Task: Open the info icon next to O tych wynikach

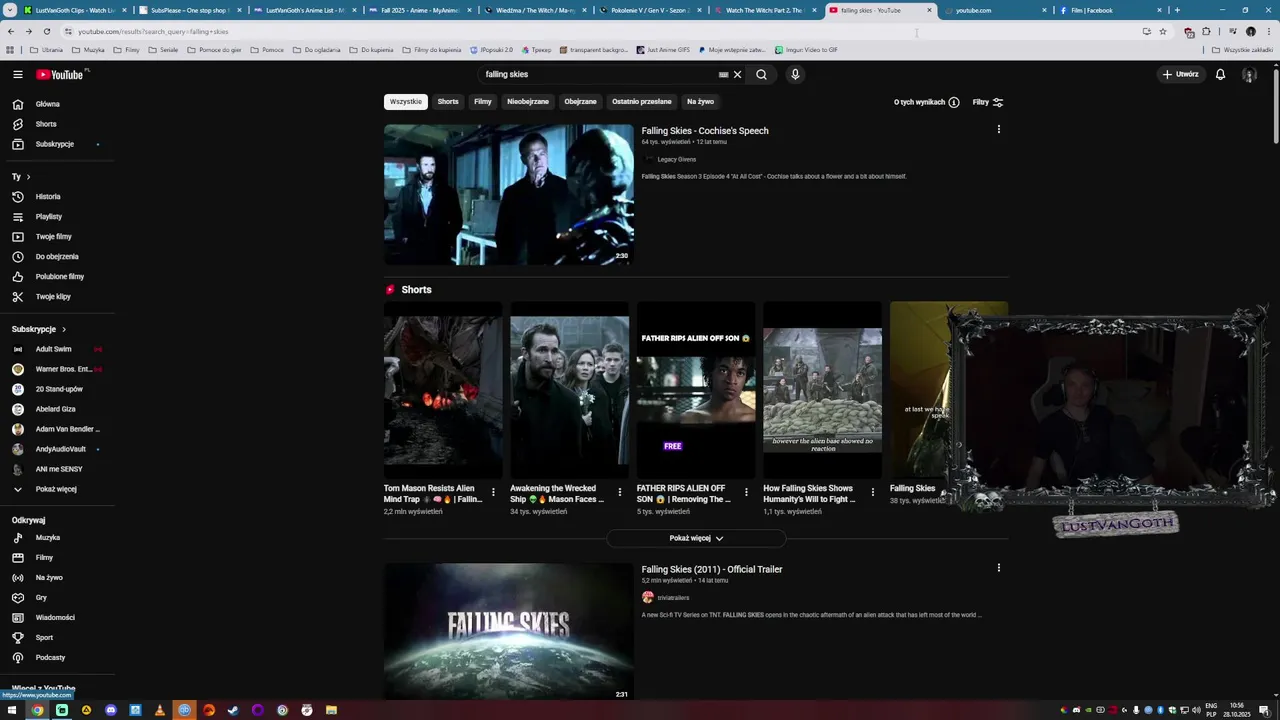Action: coord(954,102)
